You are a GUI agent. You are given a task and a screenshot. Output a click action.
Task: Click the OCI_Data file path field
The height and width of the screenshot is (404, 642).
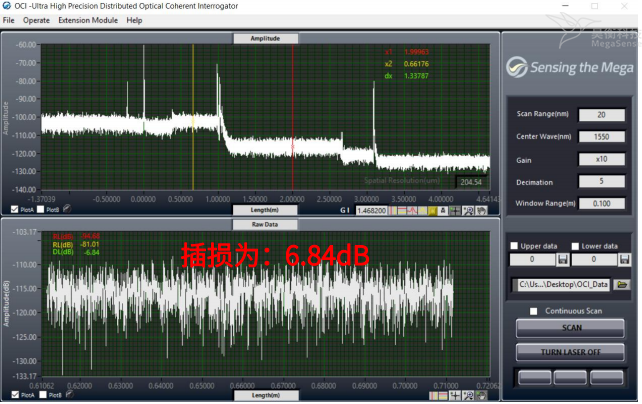[x=562, y=284]
